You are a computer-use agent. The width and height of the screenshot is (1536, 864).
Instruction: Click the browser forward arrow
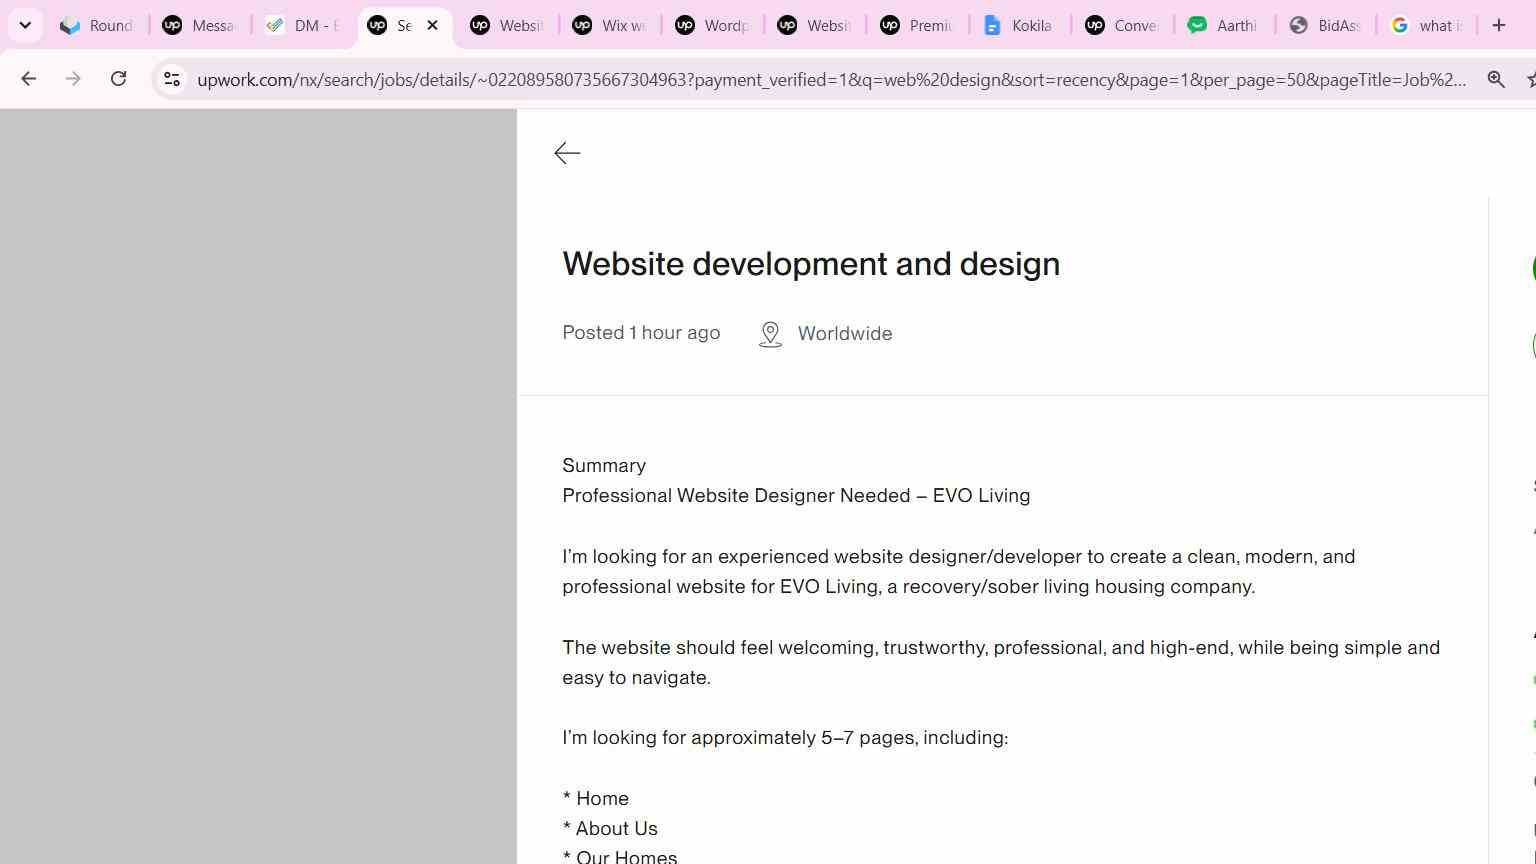click(73, 79)
